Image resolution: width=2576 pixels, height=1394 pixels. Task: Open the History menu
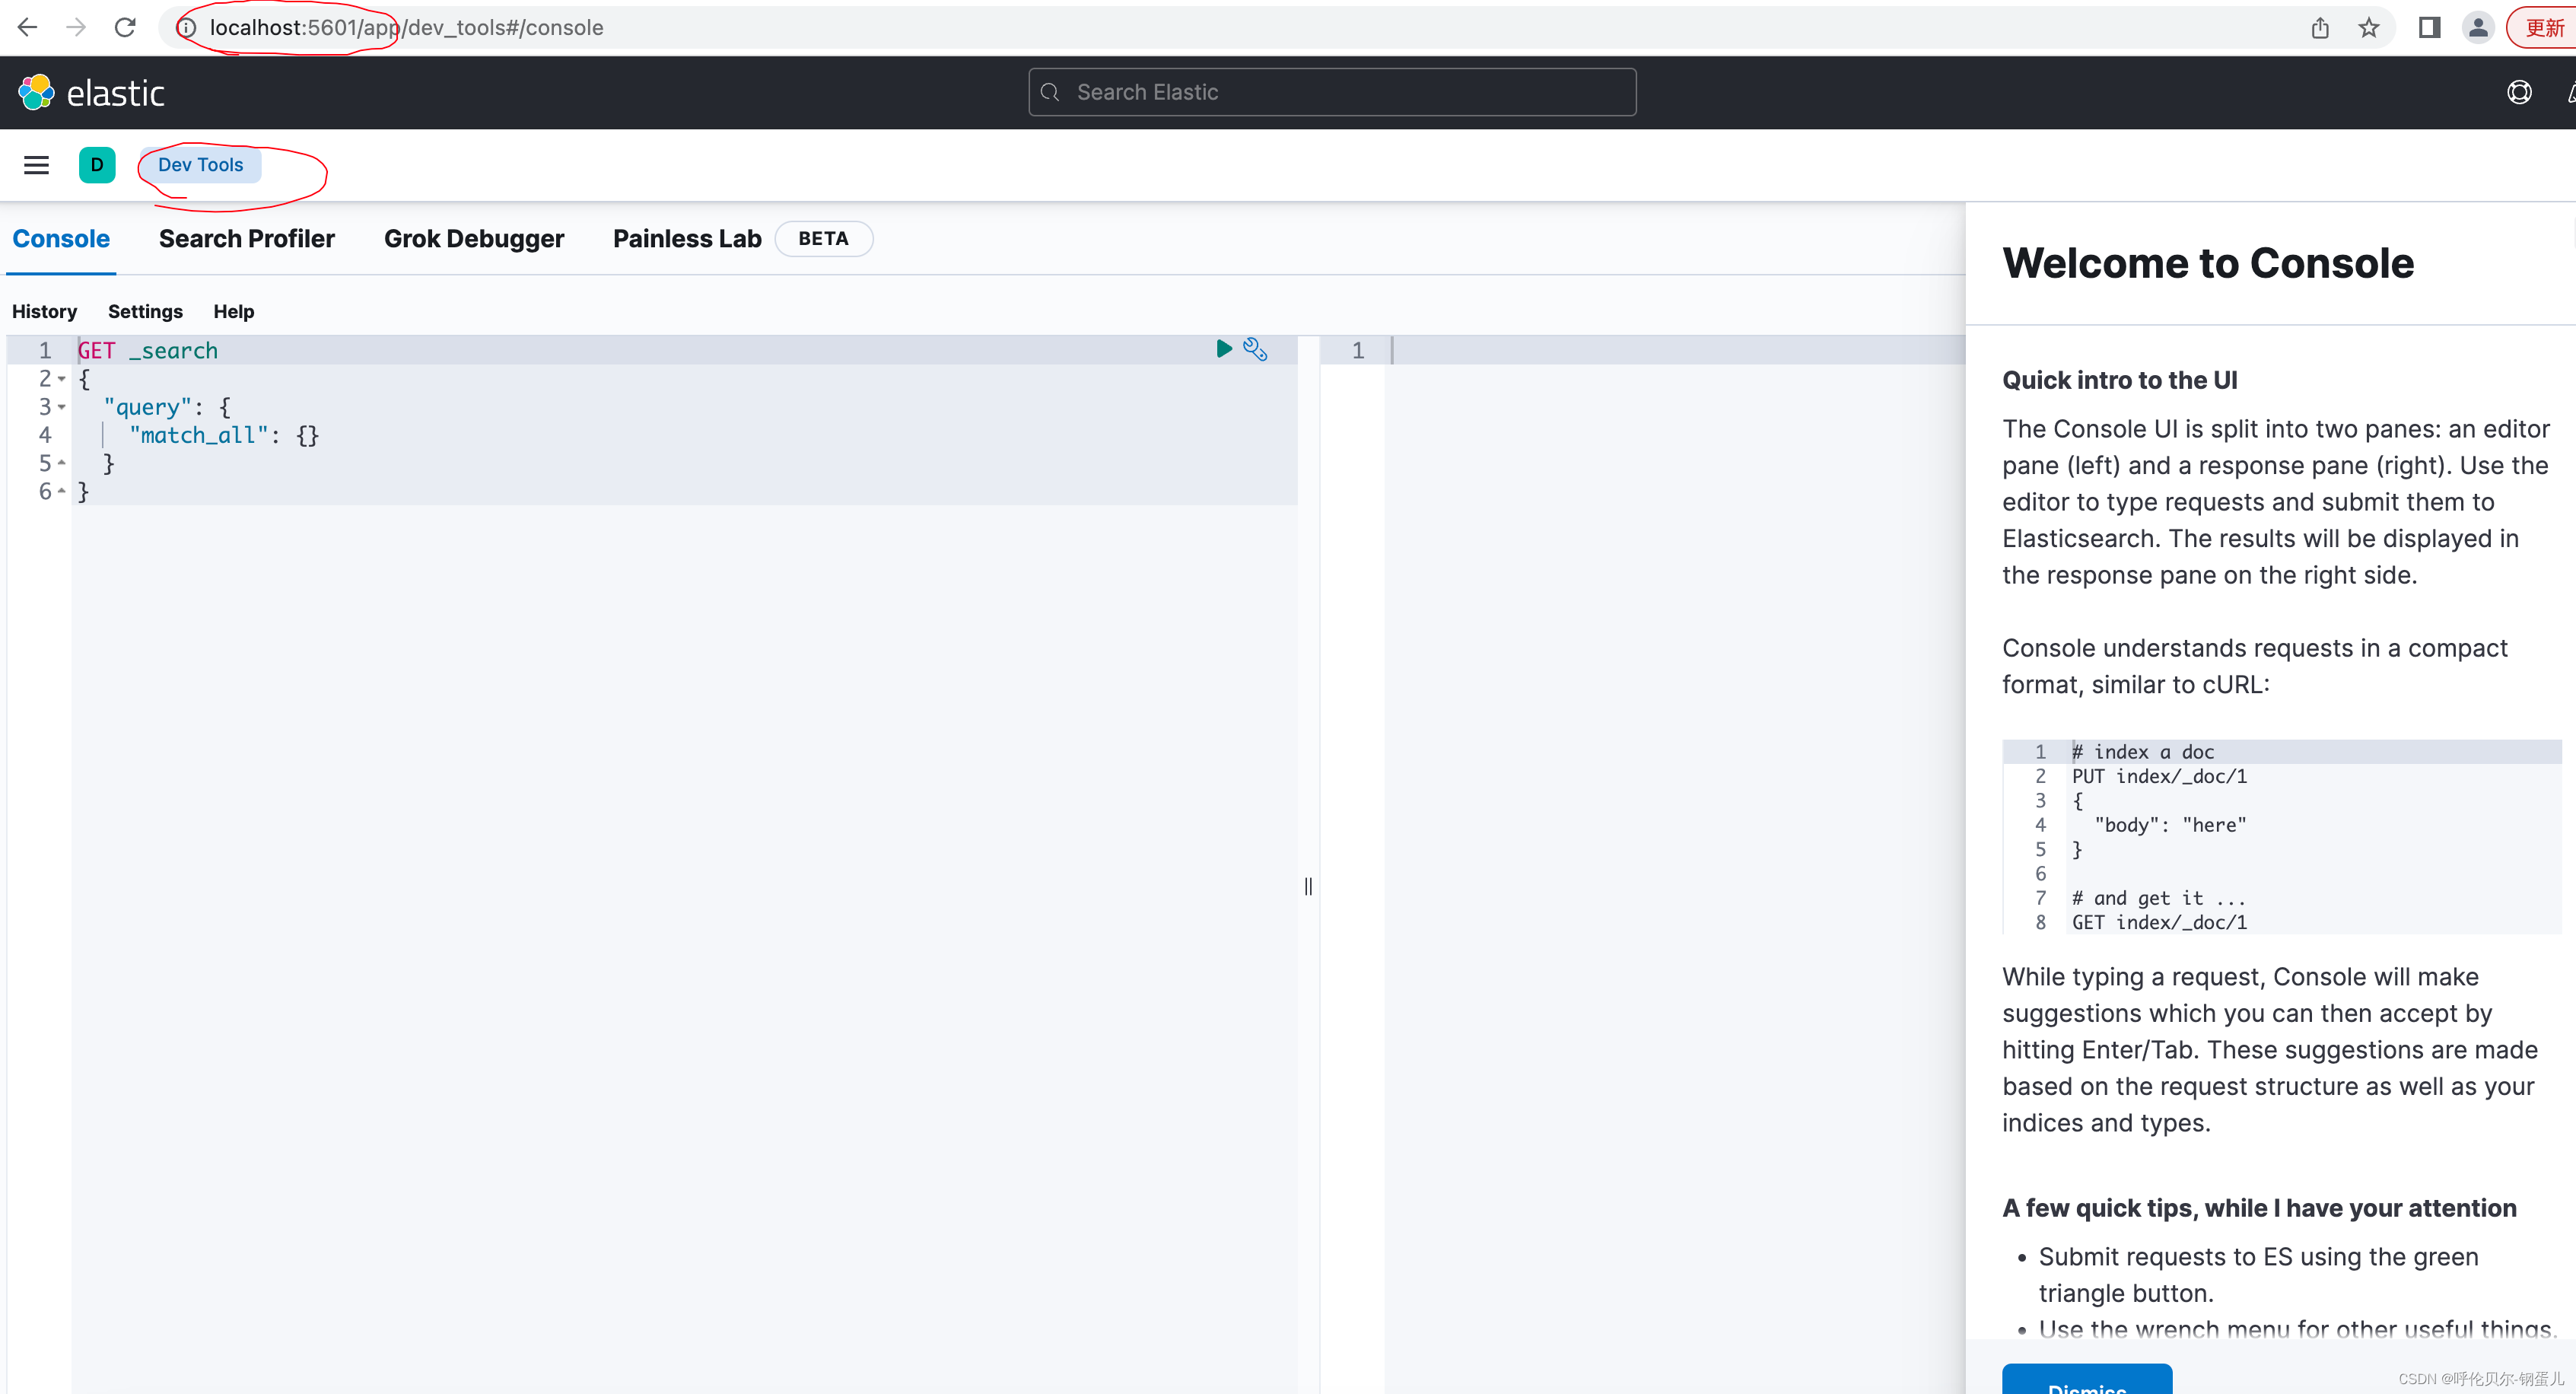[x=44, y=311]
